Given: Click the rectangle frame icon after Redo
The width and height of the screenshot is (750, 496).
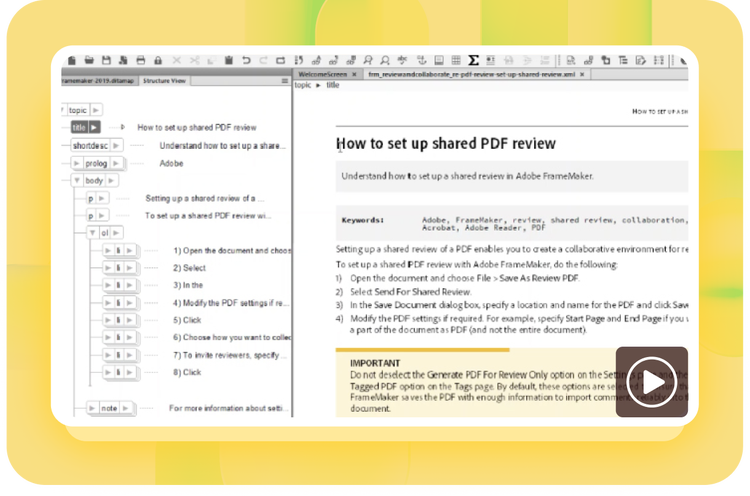Looking at the screenshot, I should coord(281,60).
